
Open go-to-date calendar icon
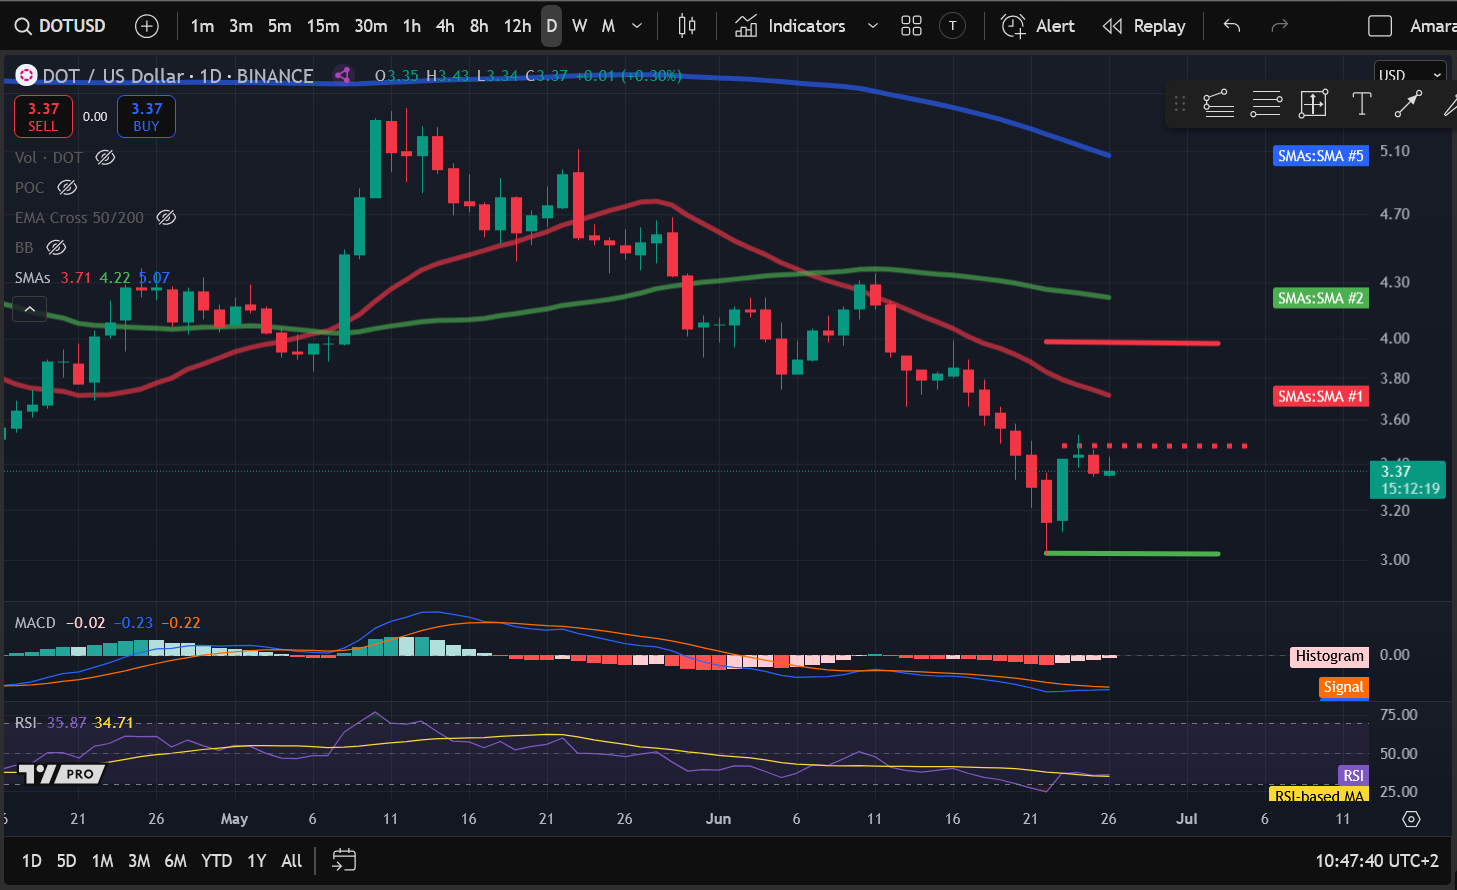click(x=344, y=860)
